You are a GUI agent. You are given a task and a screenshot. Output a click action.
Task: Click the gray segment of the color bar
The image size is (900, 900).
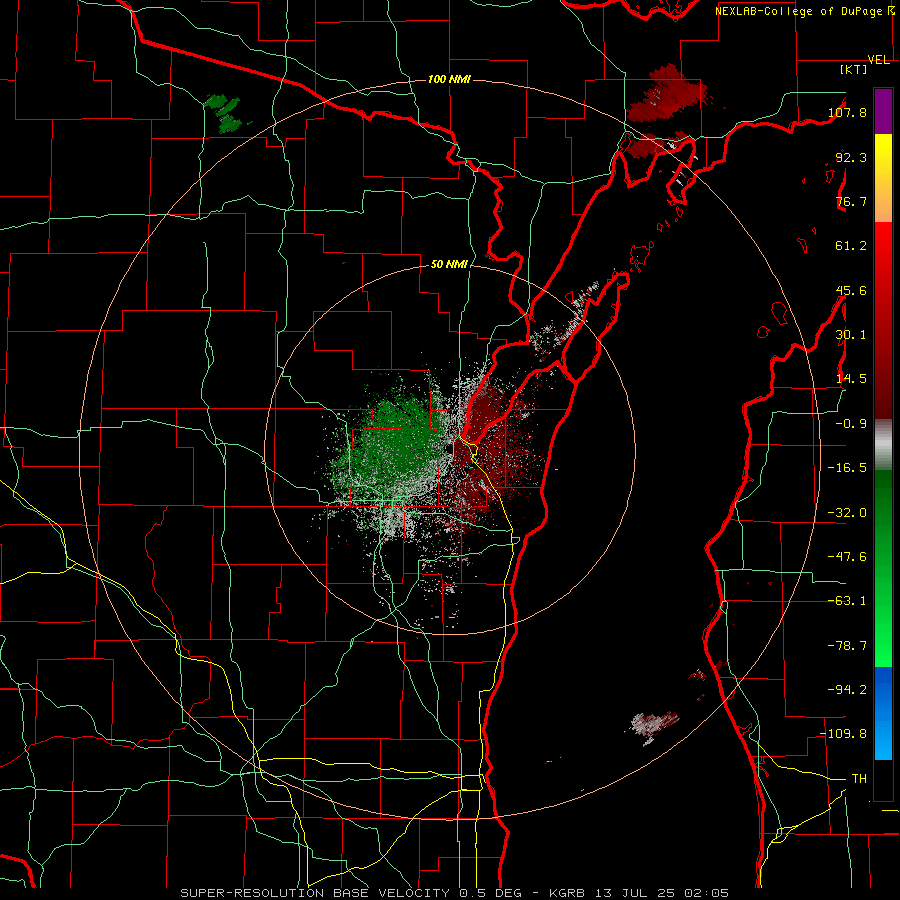tap(883, 445)
